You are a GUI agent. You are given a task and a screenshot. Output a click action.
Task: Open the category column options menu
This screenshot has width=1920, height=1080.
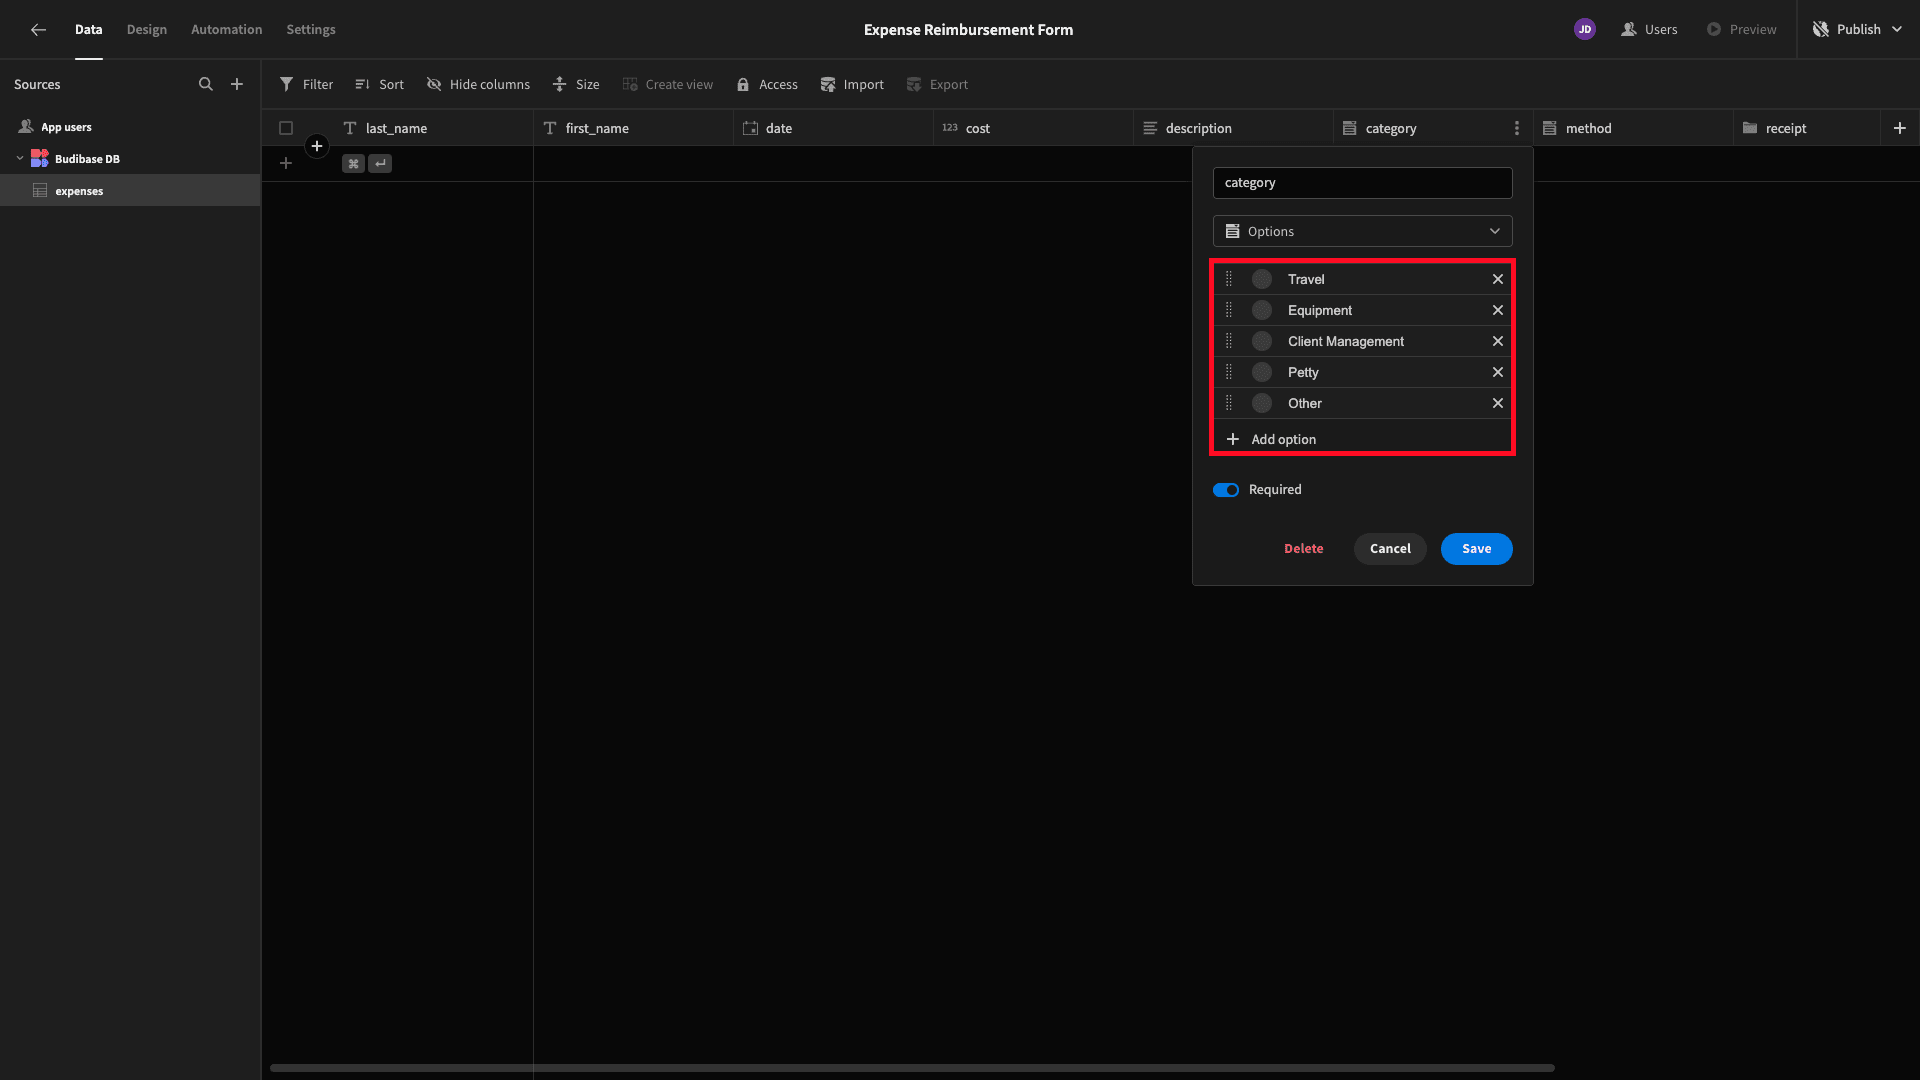coord(1517,128)
